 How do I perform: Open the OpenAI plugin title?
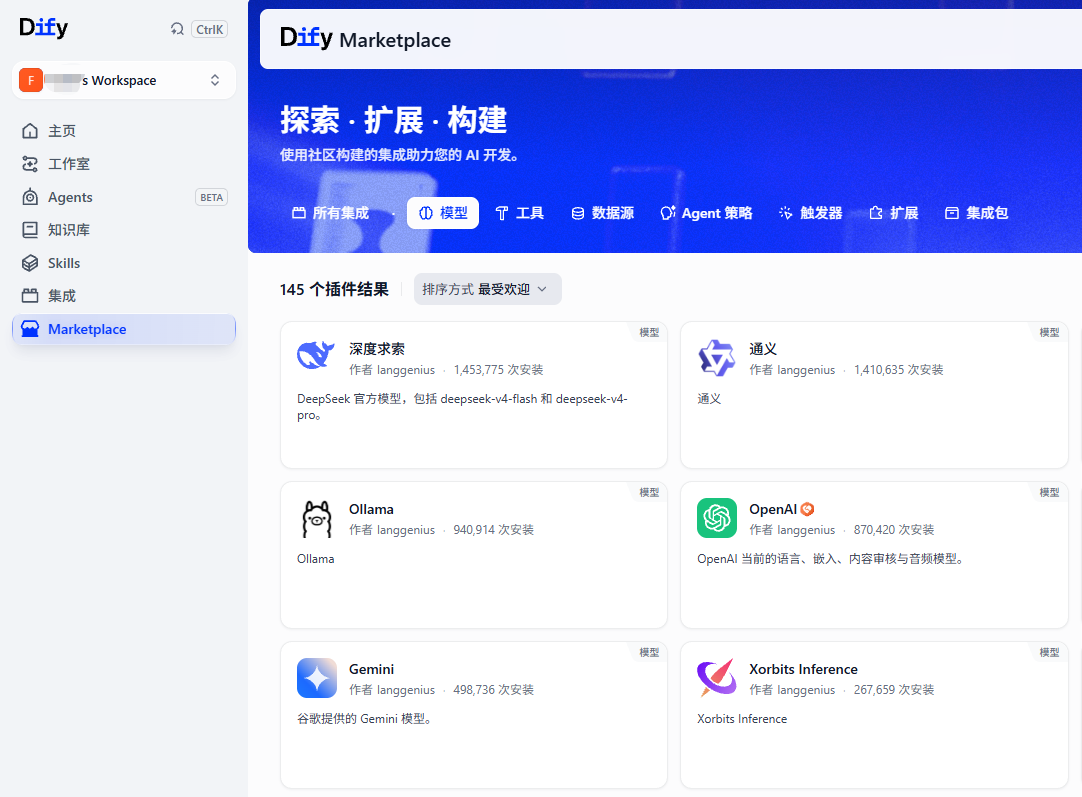tap(773, 509)
